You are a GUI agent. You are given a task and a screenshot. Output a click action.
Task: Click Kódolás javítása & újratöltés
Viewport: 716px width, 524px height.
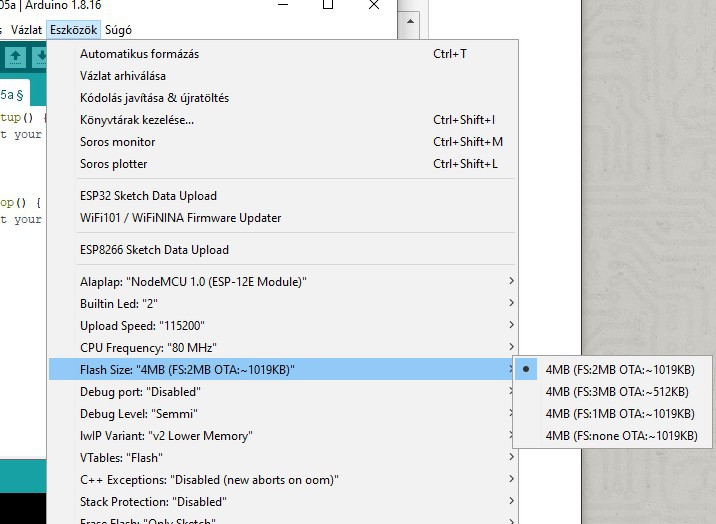pos(284,98)
